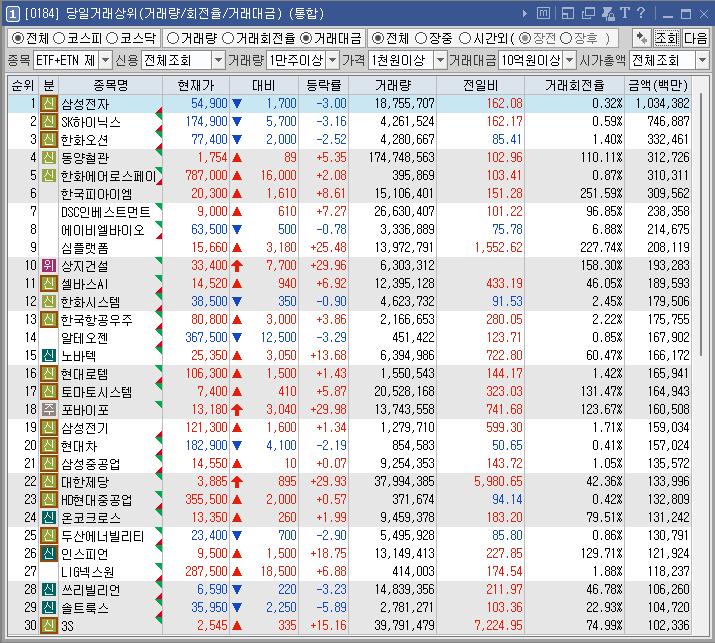
Task: Open stock 한국피아이엠
Action: 96,194
